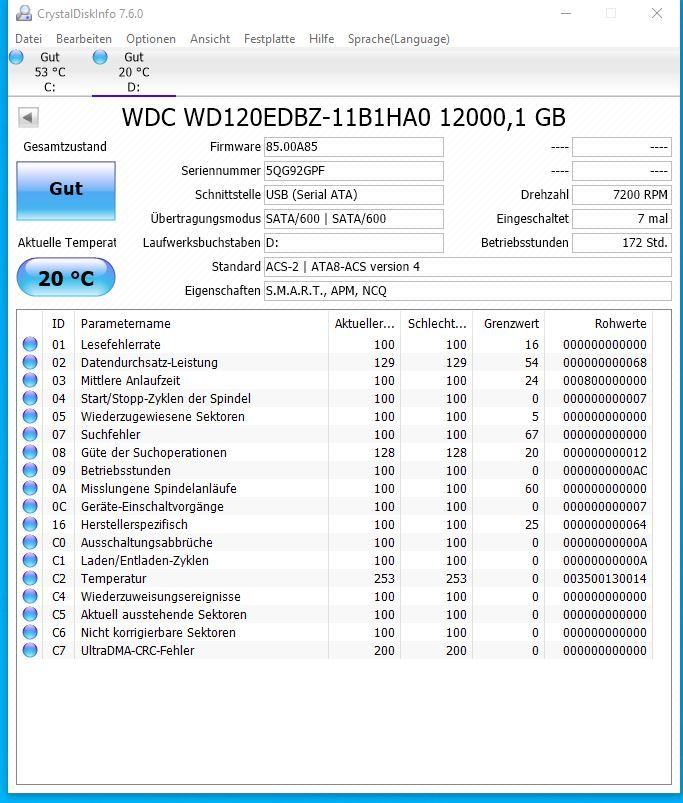
Task: Click the Laufwerksbuchstaben field D:
Action: pyautogui.click(x=354, y=243)
